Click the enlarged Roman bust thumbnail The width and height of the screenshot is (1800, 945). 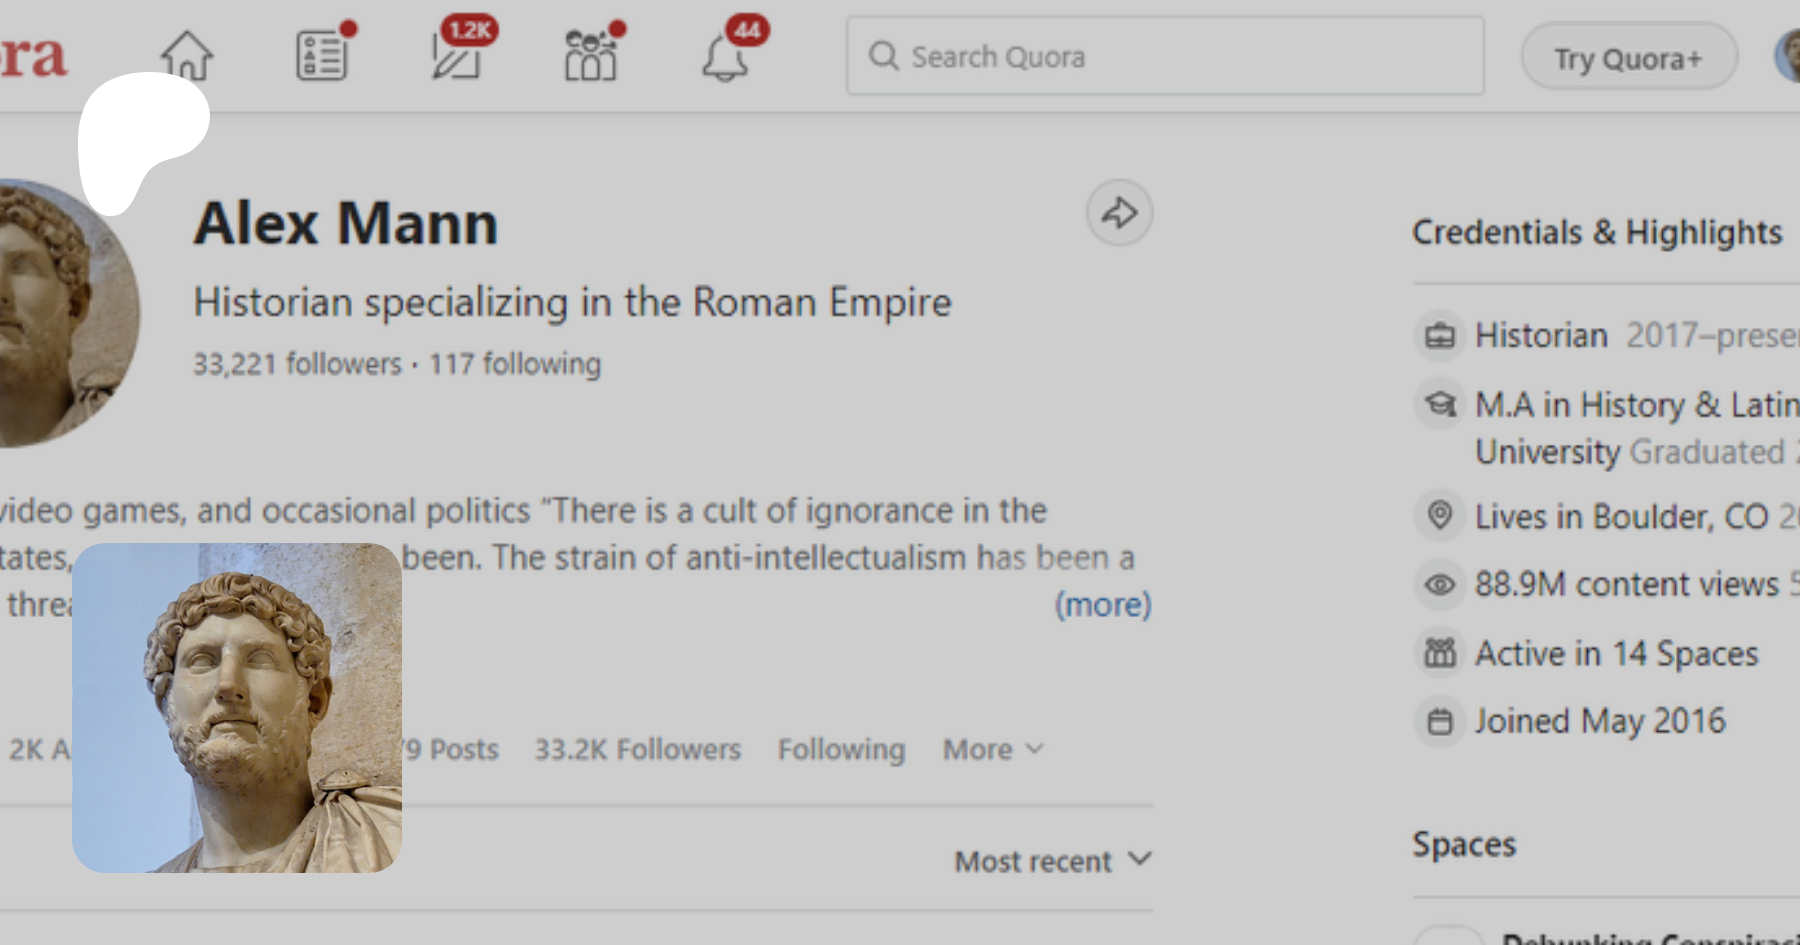(237, 708)
